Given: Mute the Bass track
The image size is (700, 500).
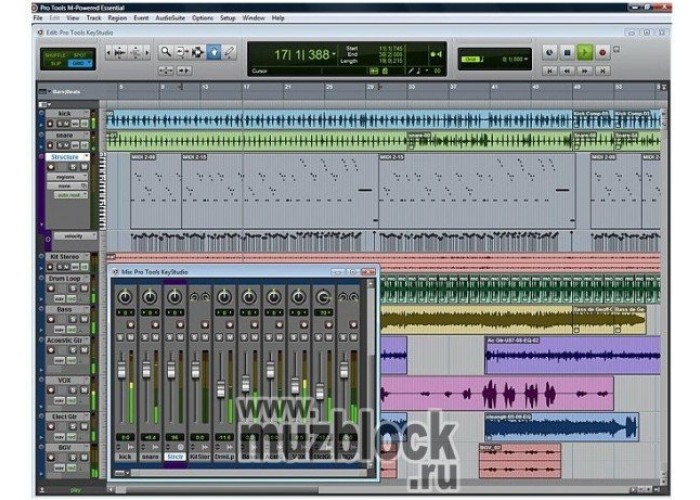Looking at the screenshot, I should 83,319.
